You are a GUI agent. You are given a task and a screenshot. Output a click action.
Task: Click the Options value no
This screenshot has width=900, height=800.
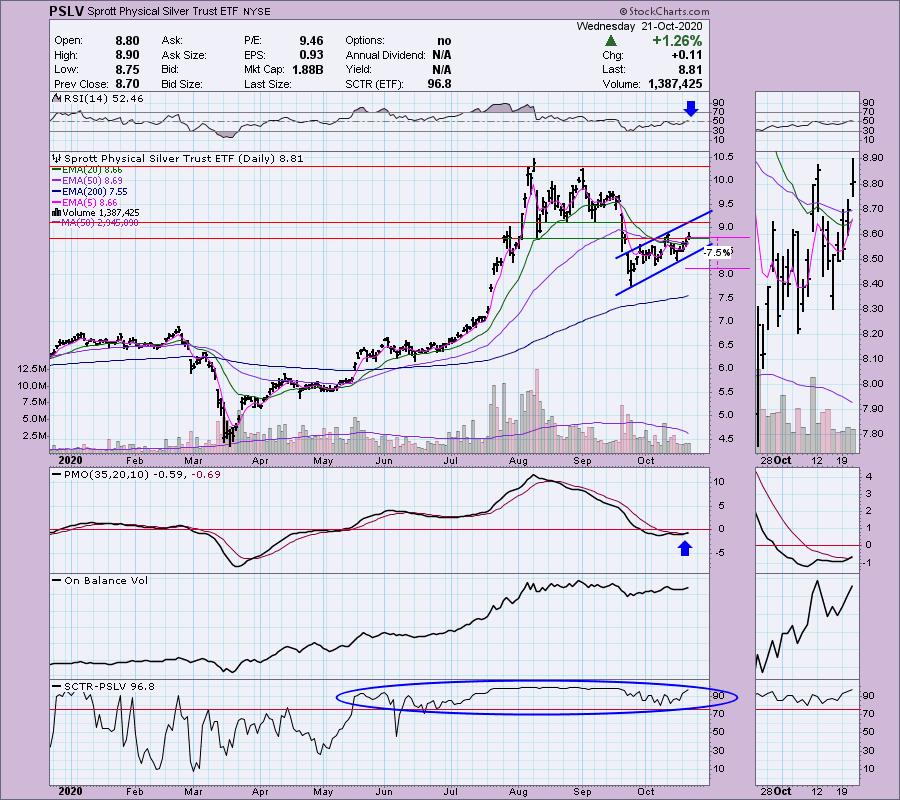pyautogui.click(x=444, y=41)
